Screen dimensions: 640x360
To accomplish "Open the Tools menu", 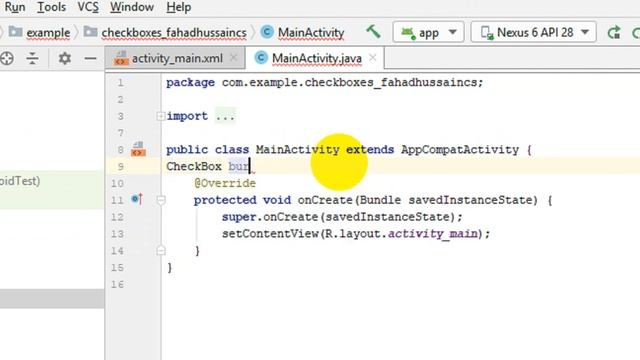I will pyautogui.click(x=51, y=7).
